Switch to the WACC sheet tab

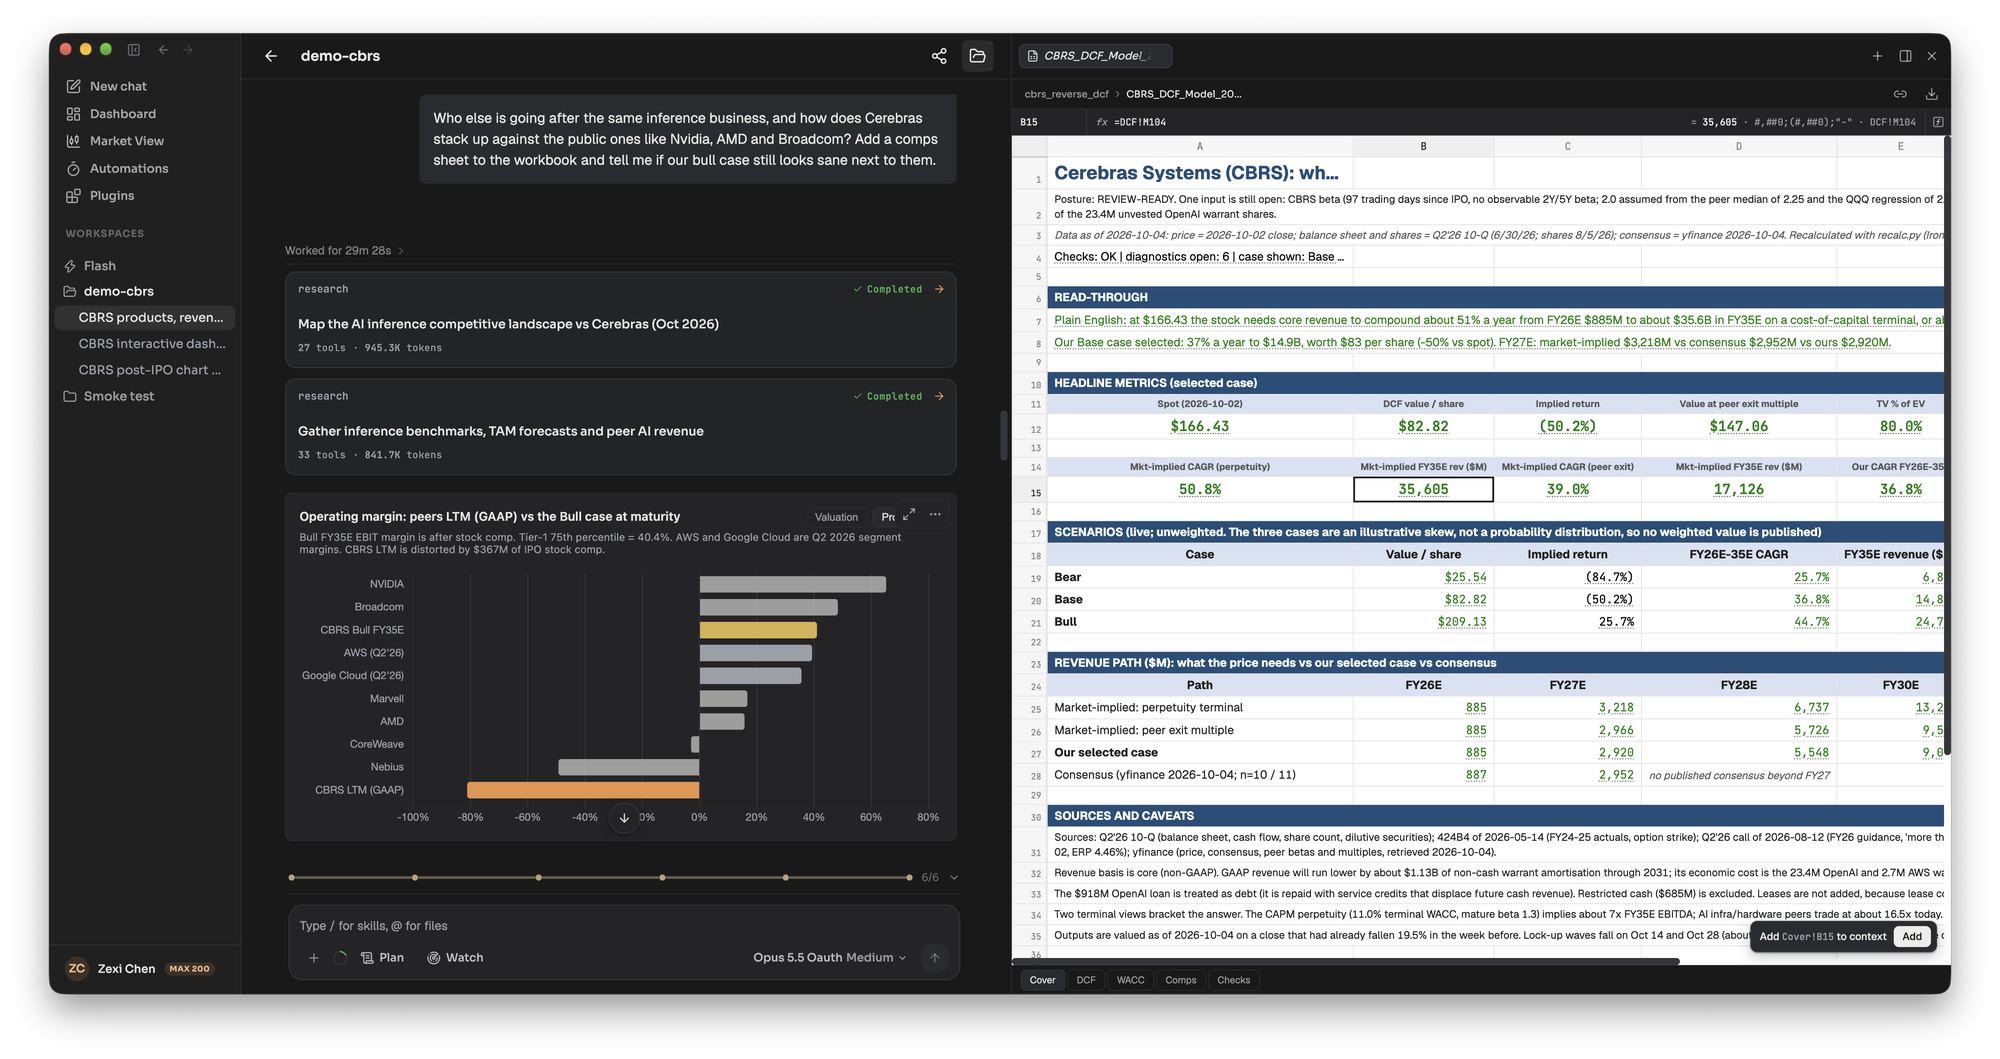coord(1130,980)
